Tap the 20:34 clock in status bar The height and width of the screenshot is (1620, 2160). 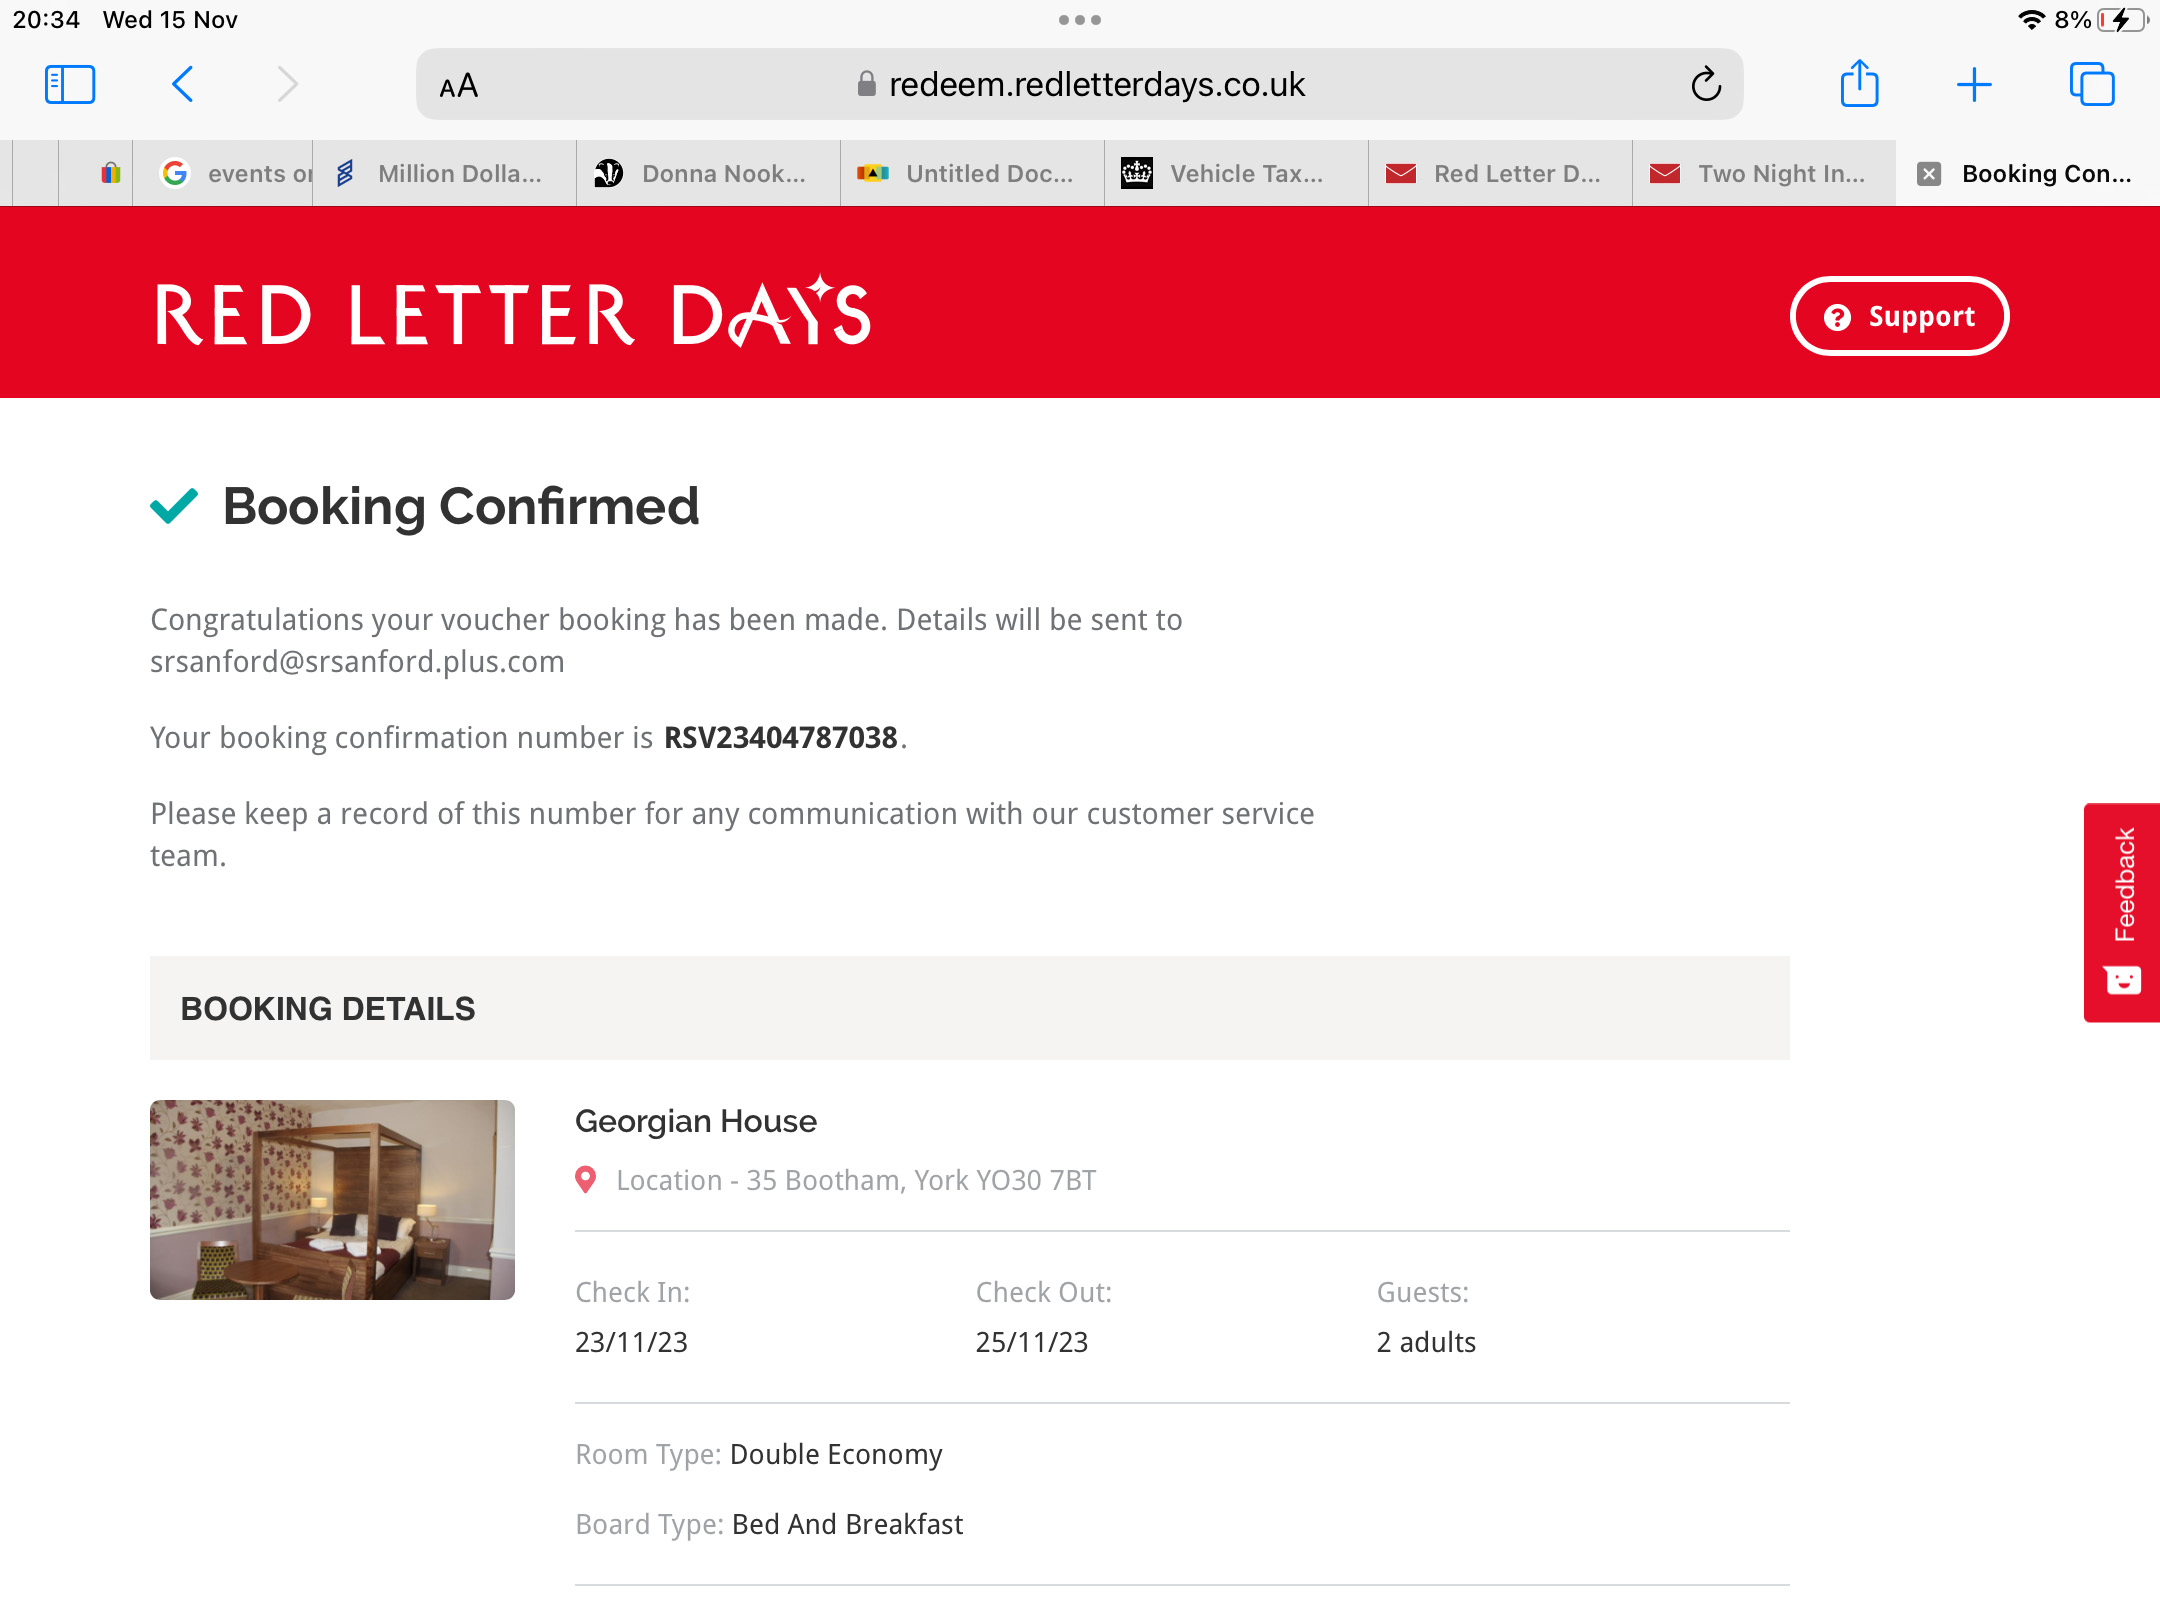[46, 20]
